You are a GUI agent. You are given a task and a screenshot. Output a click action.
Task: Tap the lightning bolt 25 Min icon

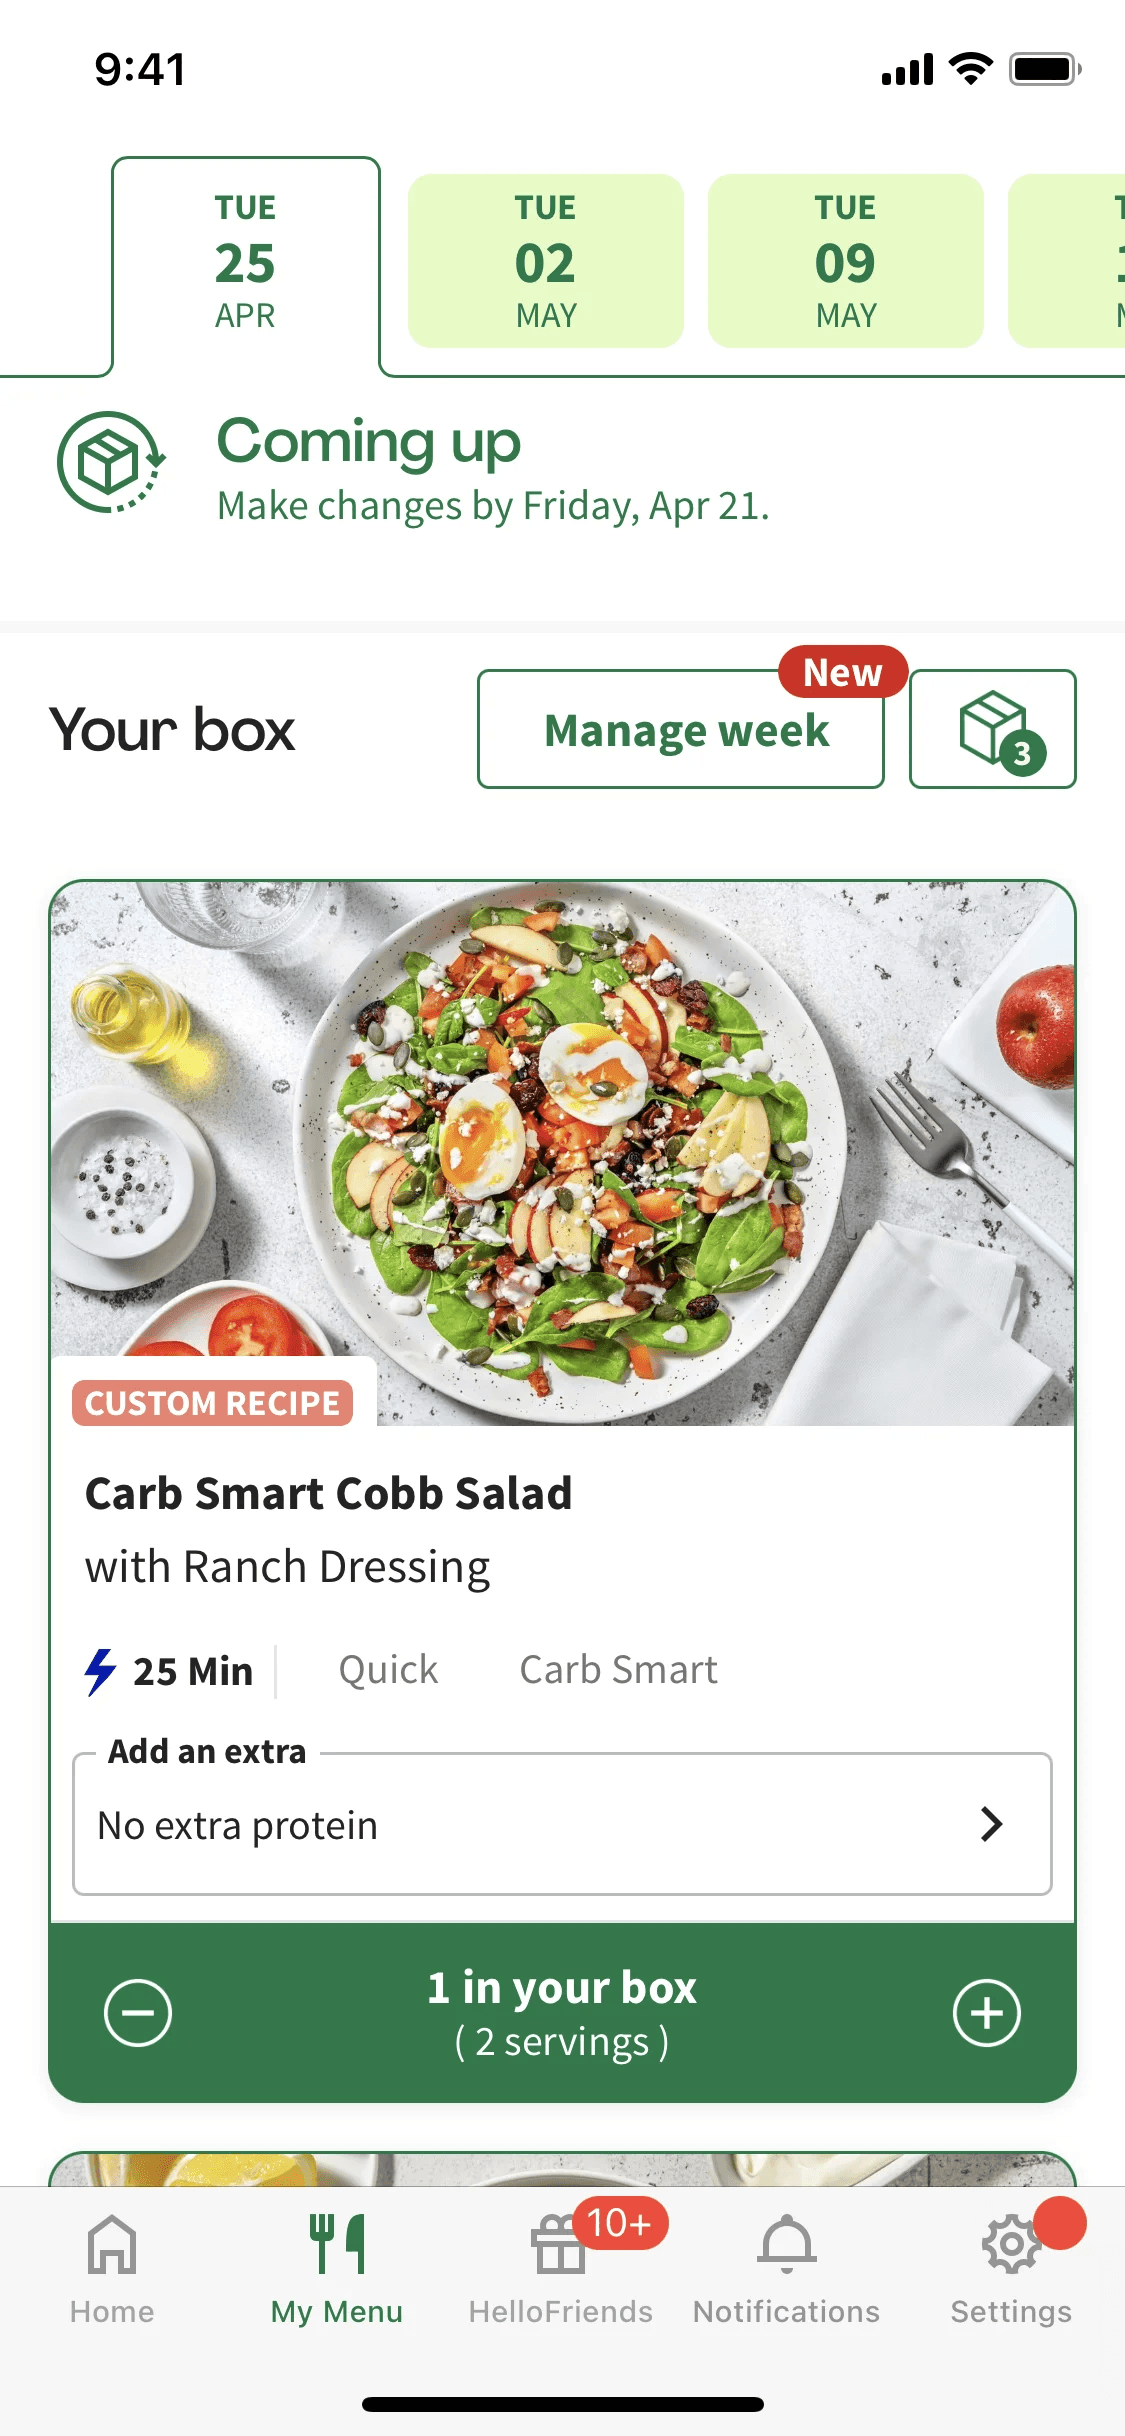click(101, 1671)
